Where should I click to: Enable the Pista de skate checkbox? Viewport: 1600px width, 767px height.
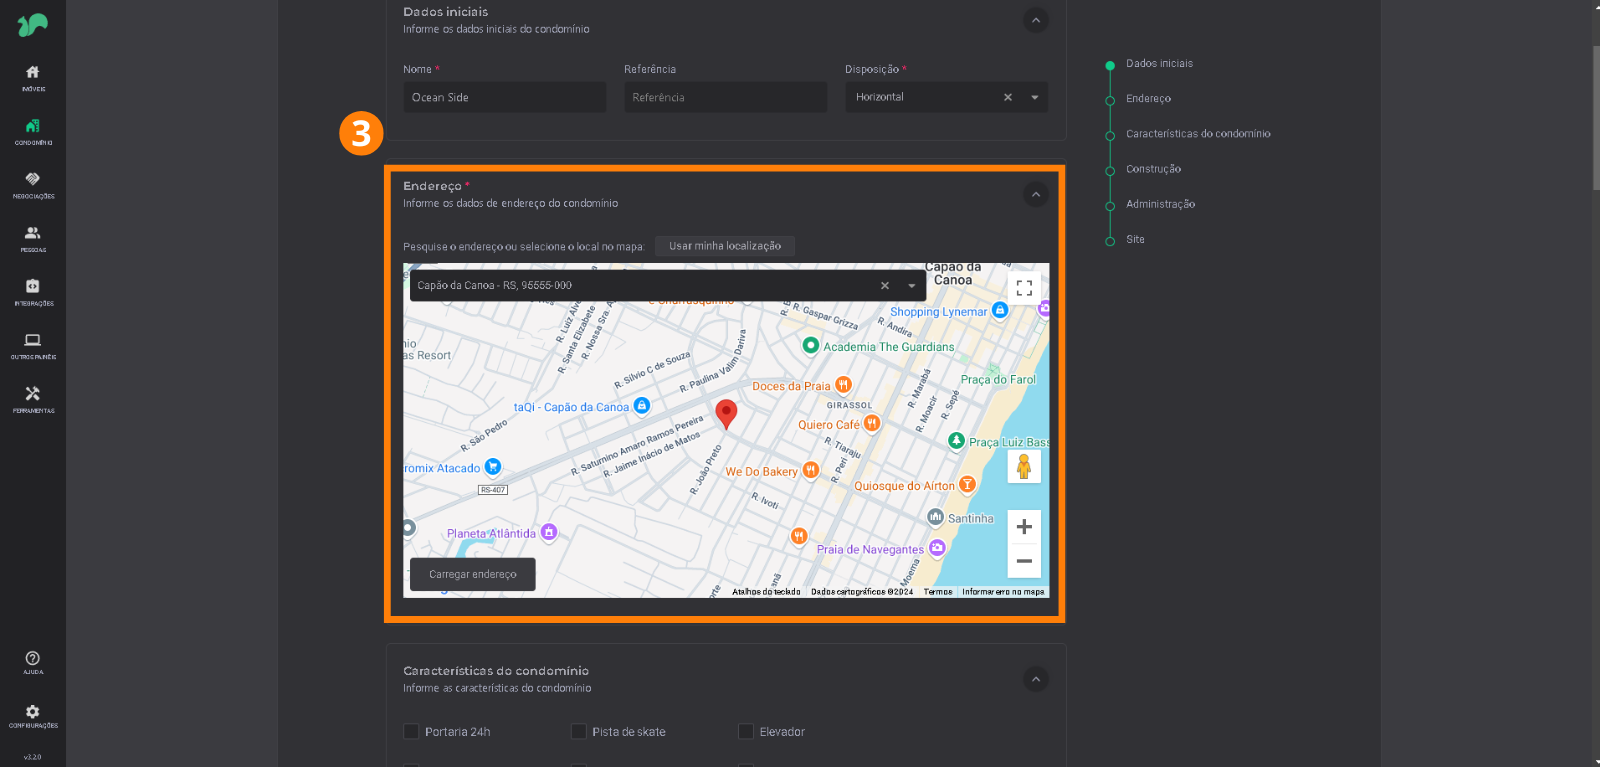pyautogui.click(x=578, y=731)
